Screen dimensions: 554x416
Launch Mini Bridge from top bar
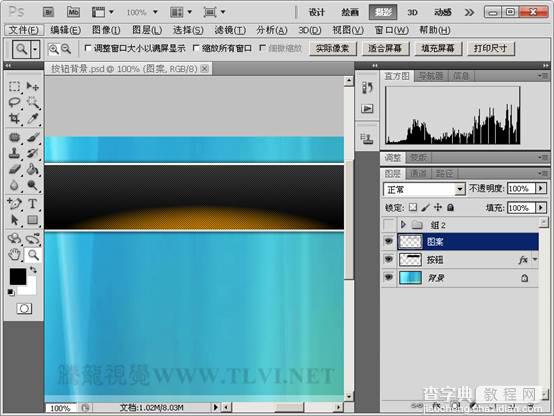click(73, 12)
